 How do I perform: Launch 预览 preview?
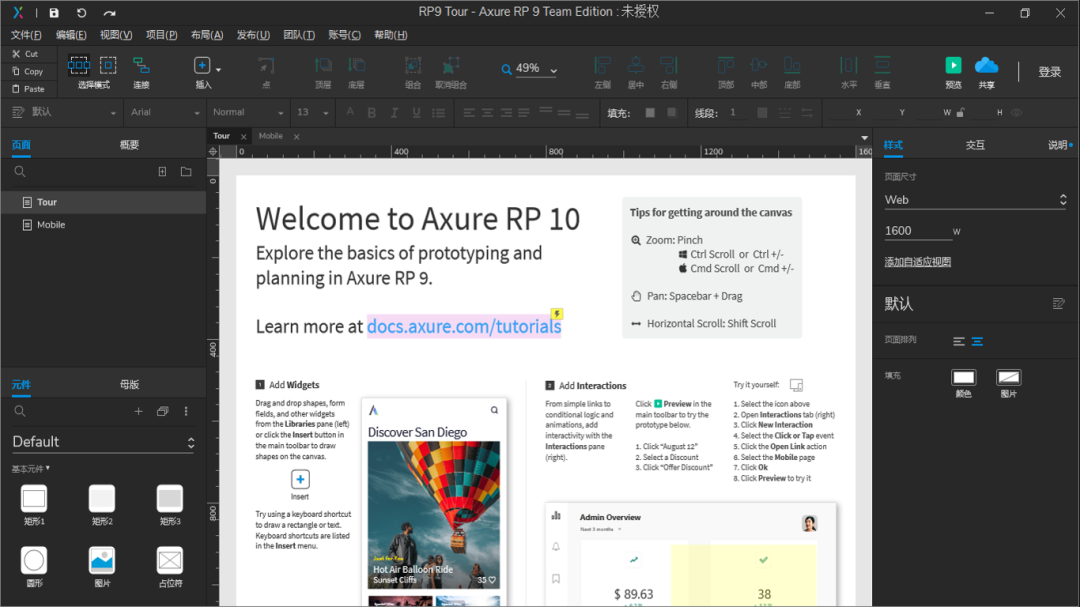point(953,65)
